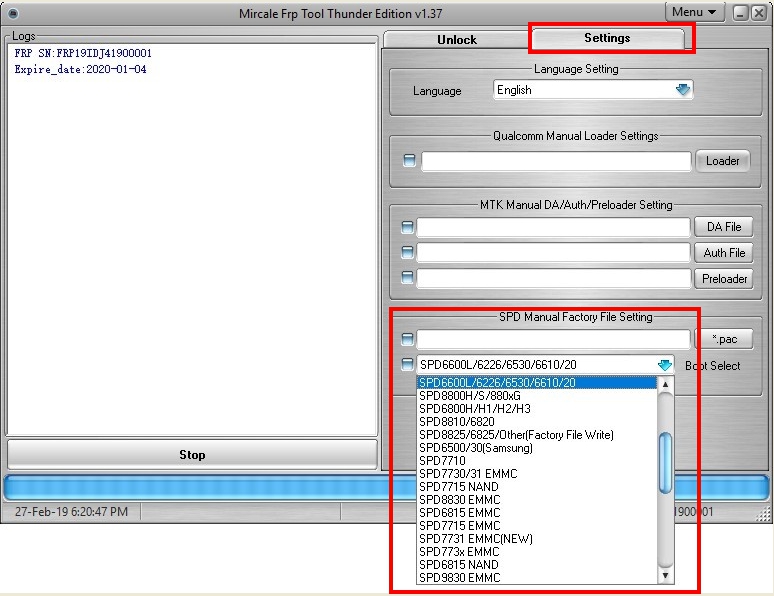
Task: Select SPD8830 EMMC in the list
Action: 537,500
